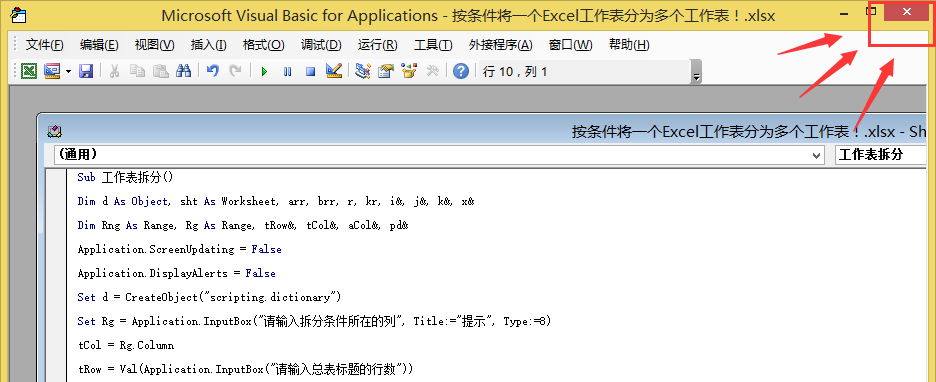
Task: Open Visual Basic Help question icon
Action: (461, 72)
